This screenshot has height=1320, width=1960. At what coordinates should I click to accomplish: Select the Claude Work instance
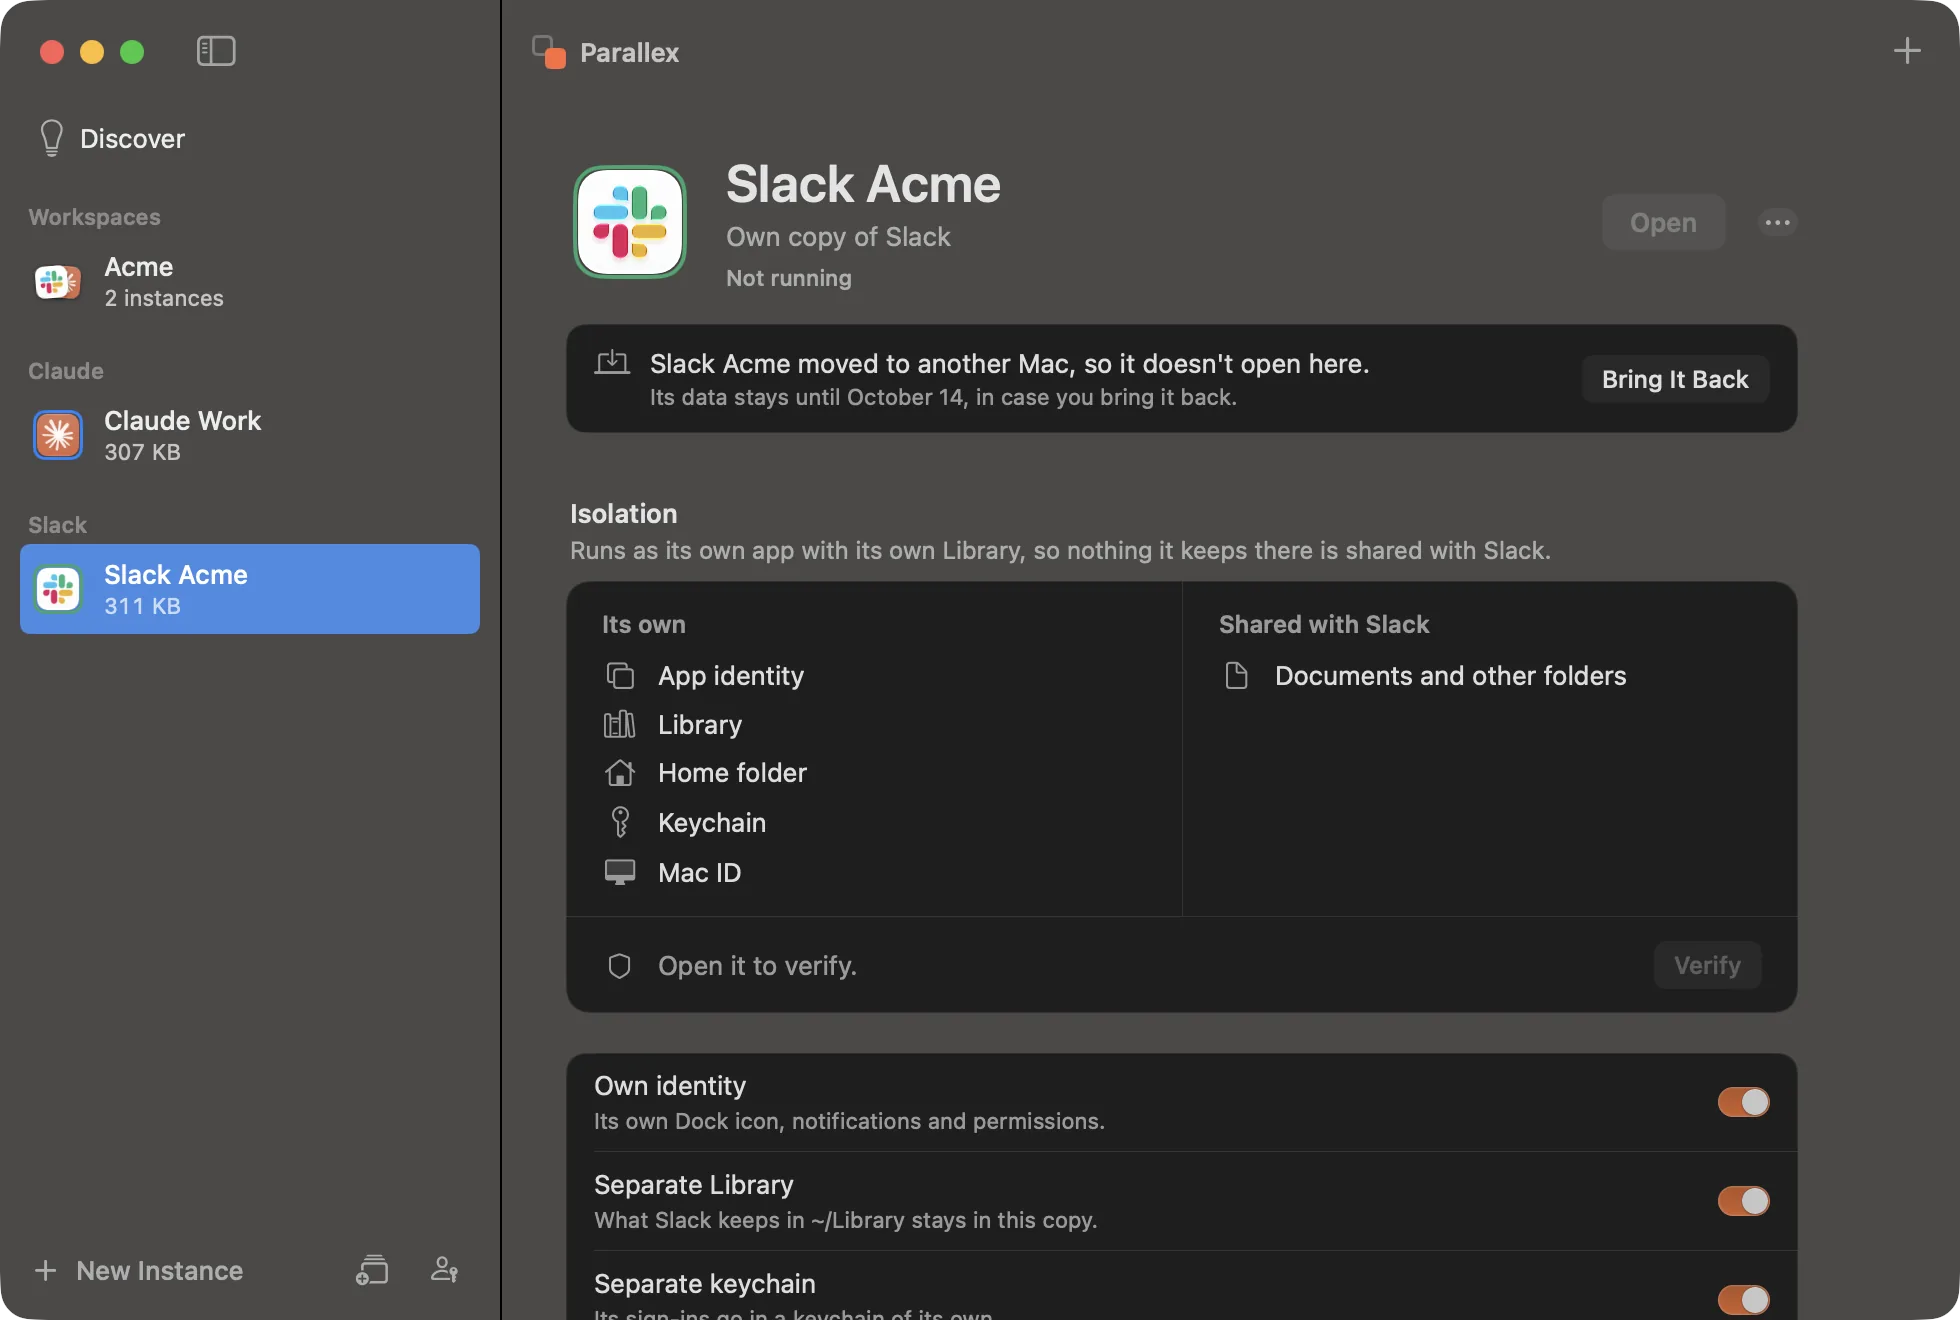(250, 435)
